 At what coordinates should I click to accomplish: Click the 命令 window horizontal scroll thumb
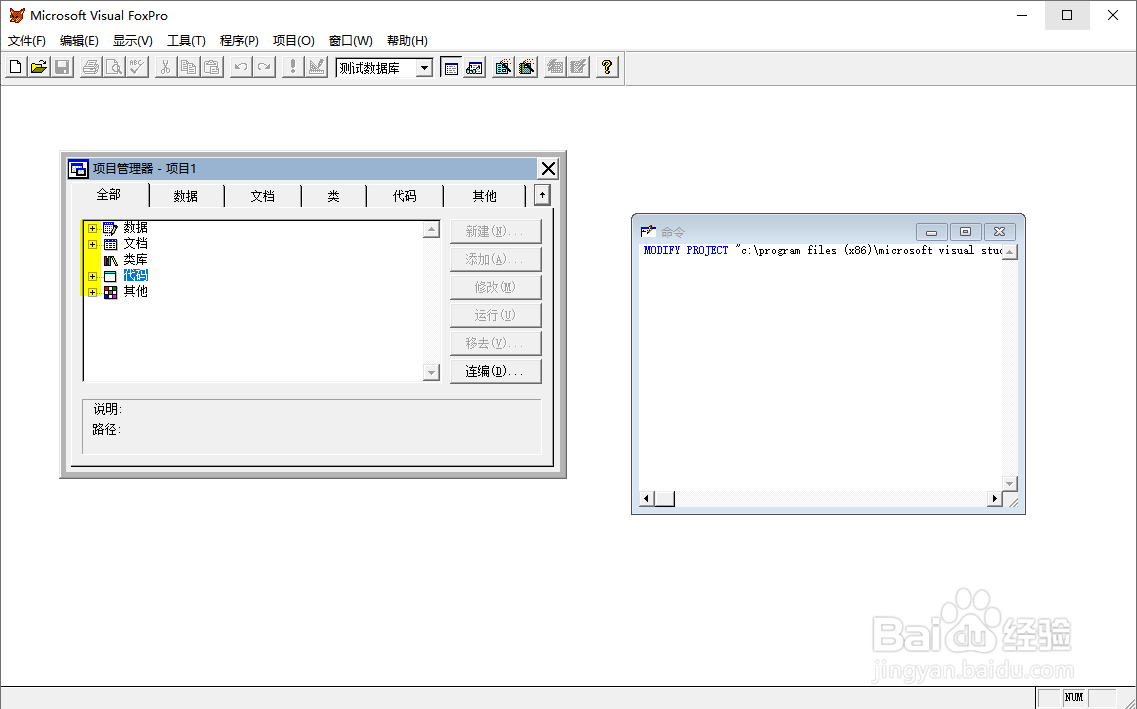[x=665, y=499]
